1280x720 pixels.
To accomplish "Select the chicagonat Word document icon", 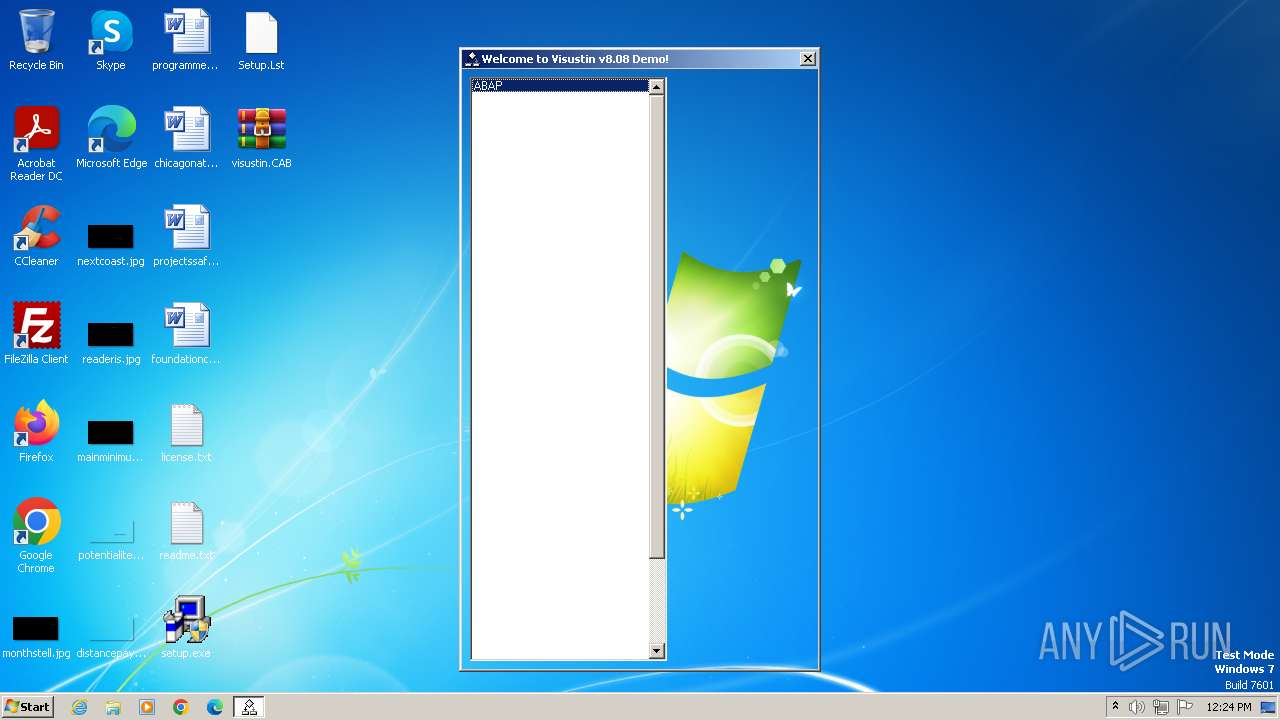I will tap(186, 139).
